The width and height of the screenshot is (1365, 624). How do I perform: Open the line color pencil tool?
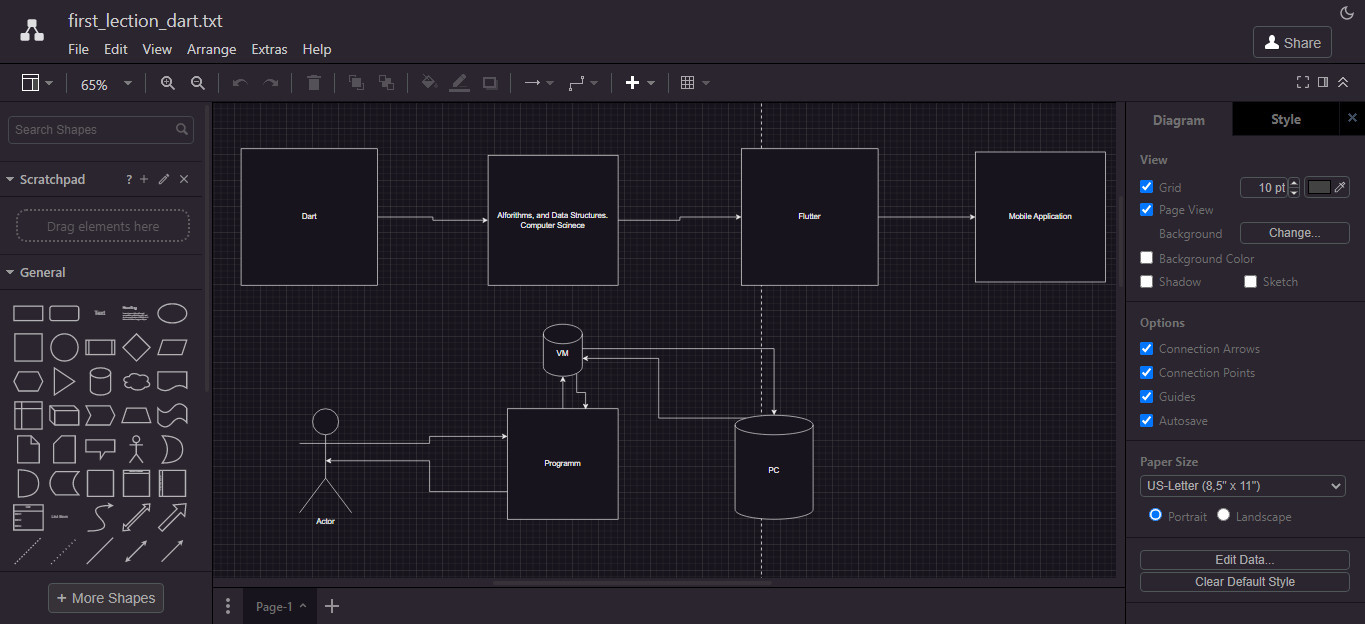click(460, 83)
